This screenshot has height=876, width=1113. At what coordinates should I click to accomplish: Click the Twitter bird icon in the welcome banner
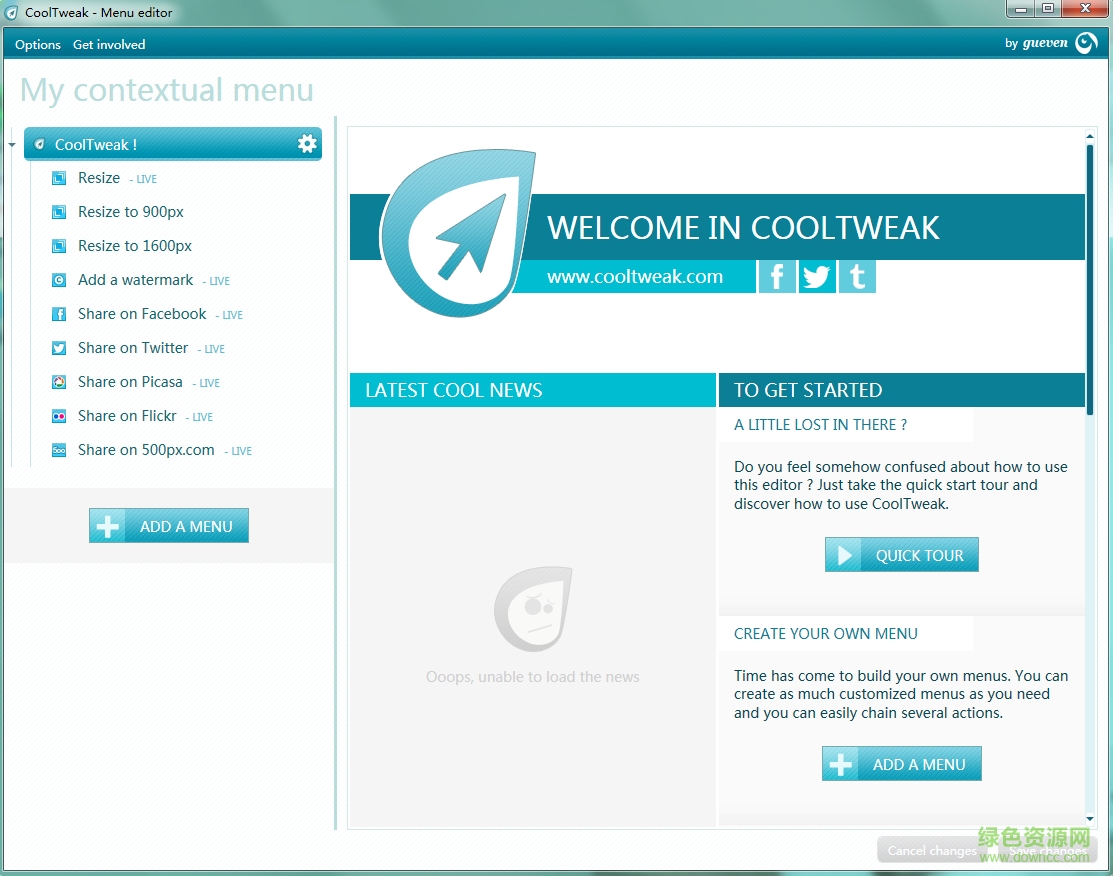(817, 276)
